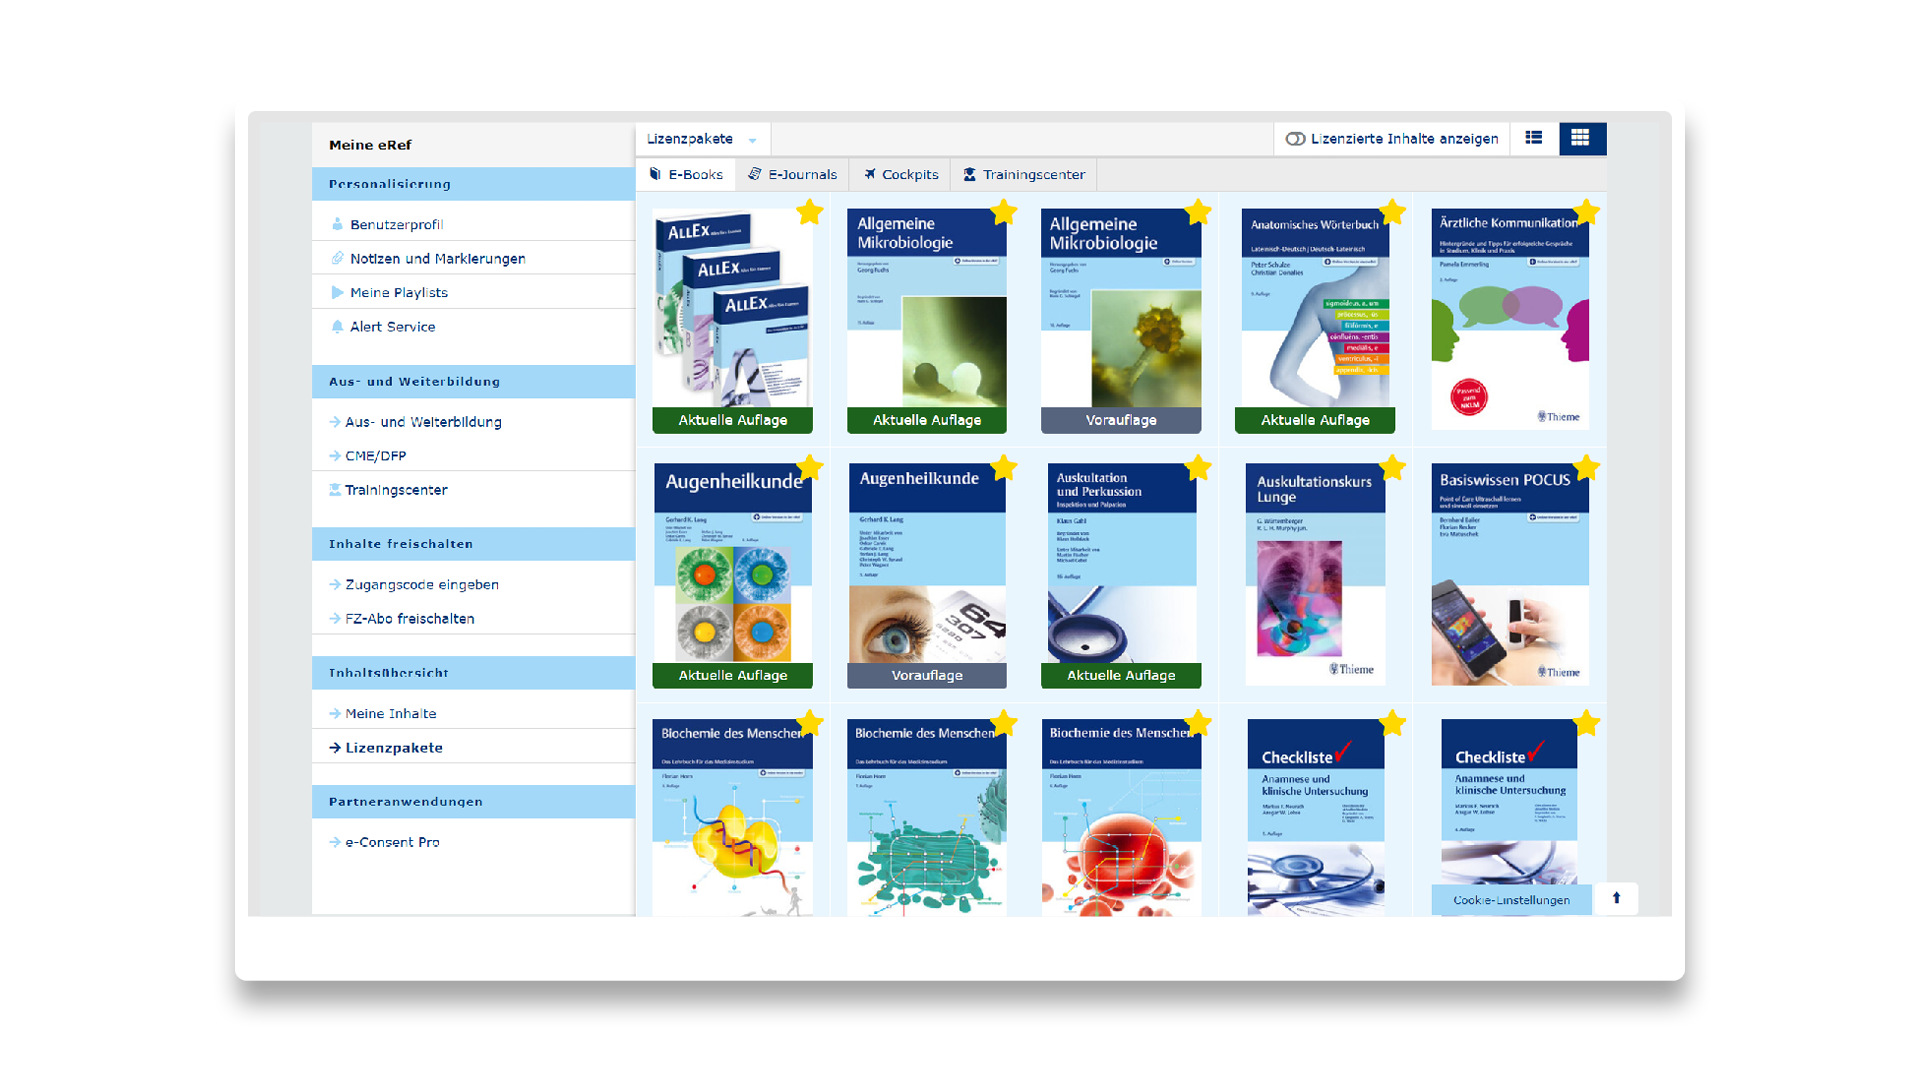
Task: Open the Trainingscenter tab
Action: [1024, 174]
